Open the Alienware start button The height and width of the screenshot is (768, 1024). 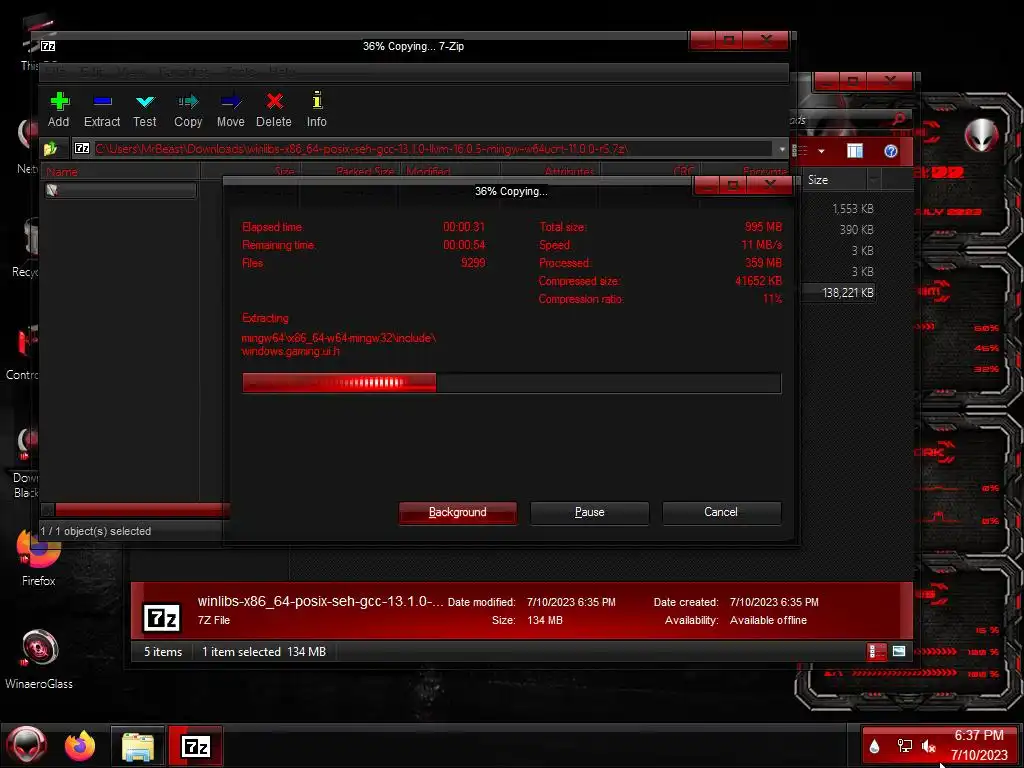click(27, 745)
